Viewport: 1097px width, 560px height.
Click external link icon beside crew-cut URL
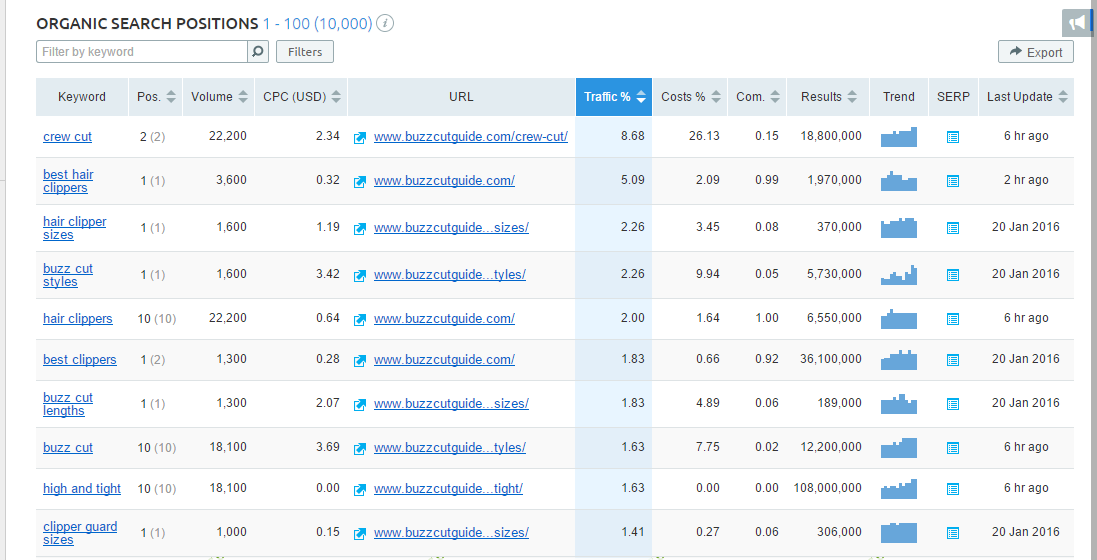(x=360, y=137)
